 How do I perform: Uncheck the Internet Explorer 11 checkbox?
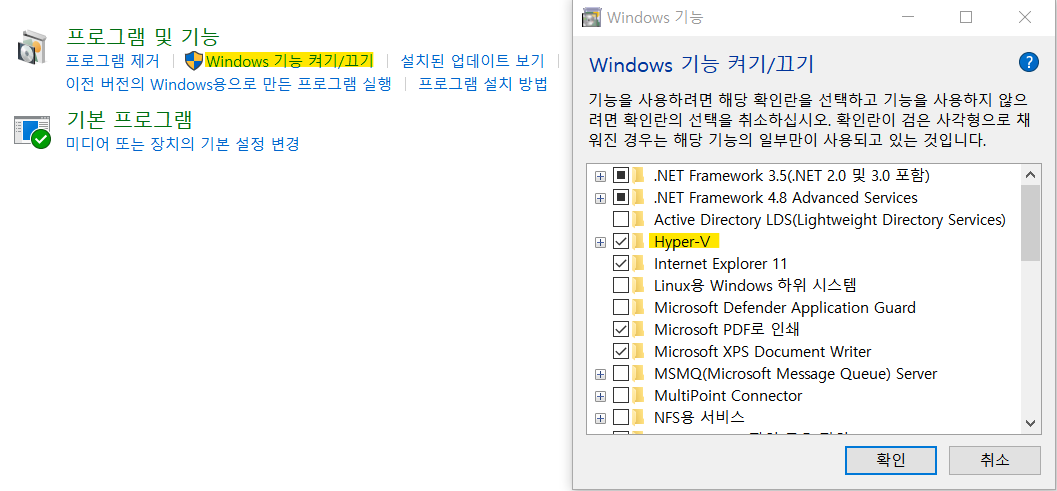click(621, 263)
